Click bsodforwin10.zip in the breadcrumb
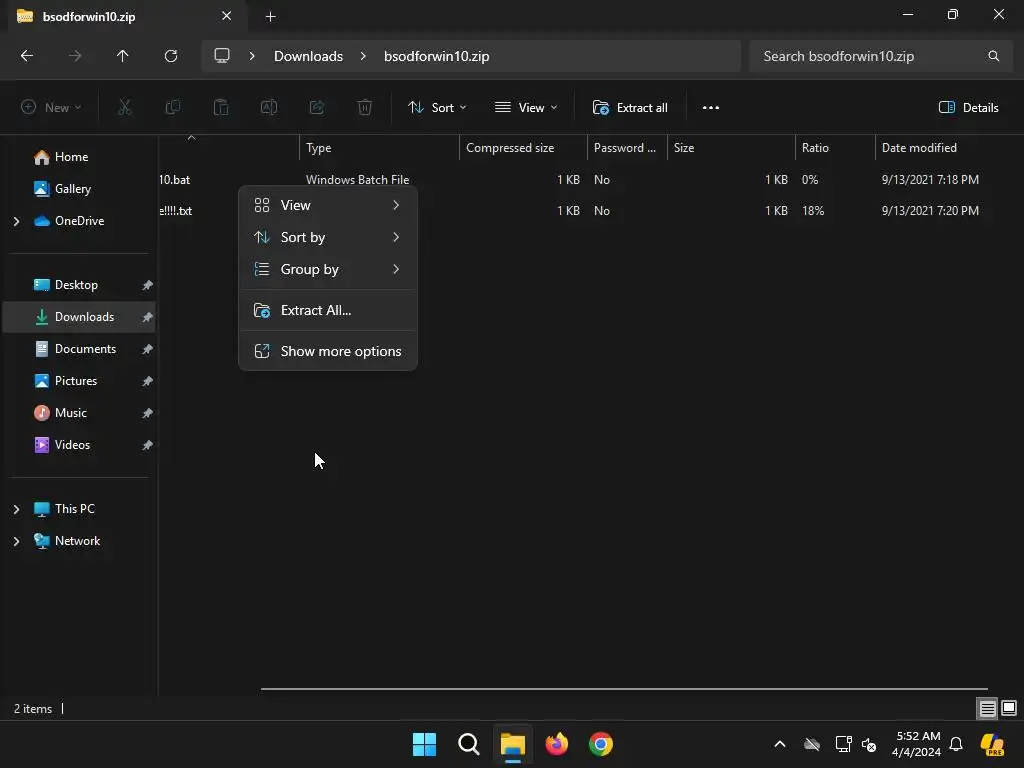This screenshot has height=768, width=1024. tap(436, 56)
